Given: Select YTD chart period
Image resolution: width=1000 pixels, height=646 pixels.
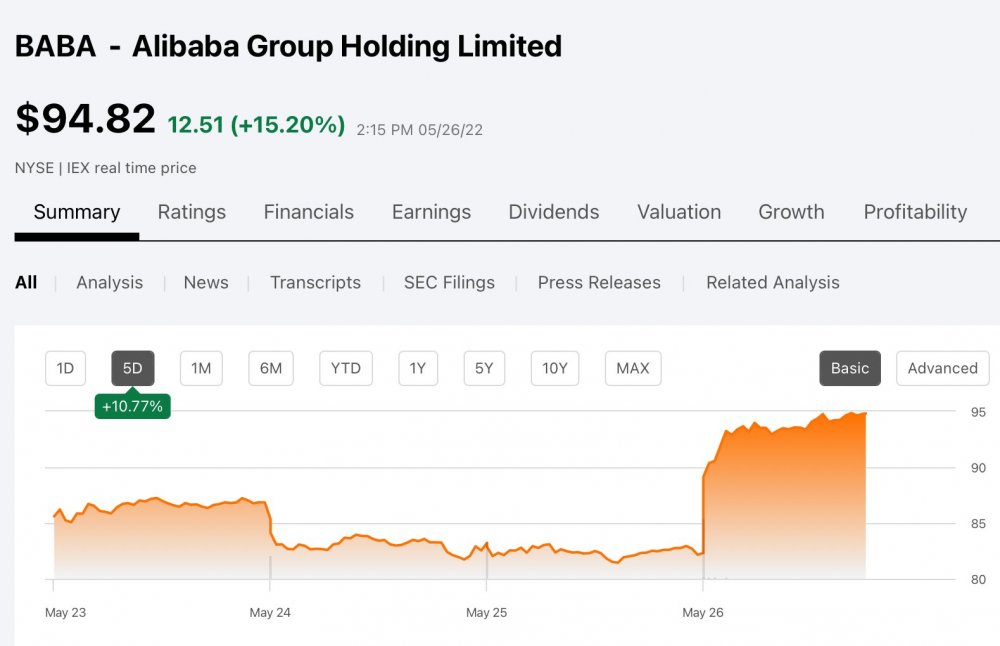Looking at the screenshot, I should click(345, 368).
